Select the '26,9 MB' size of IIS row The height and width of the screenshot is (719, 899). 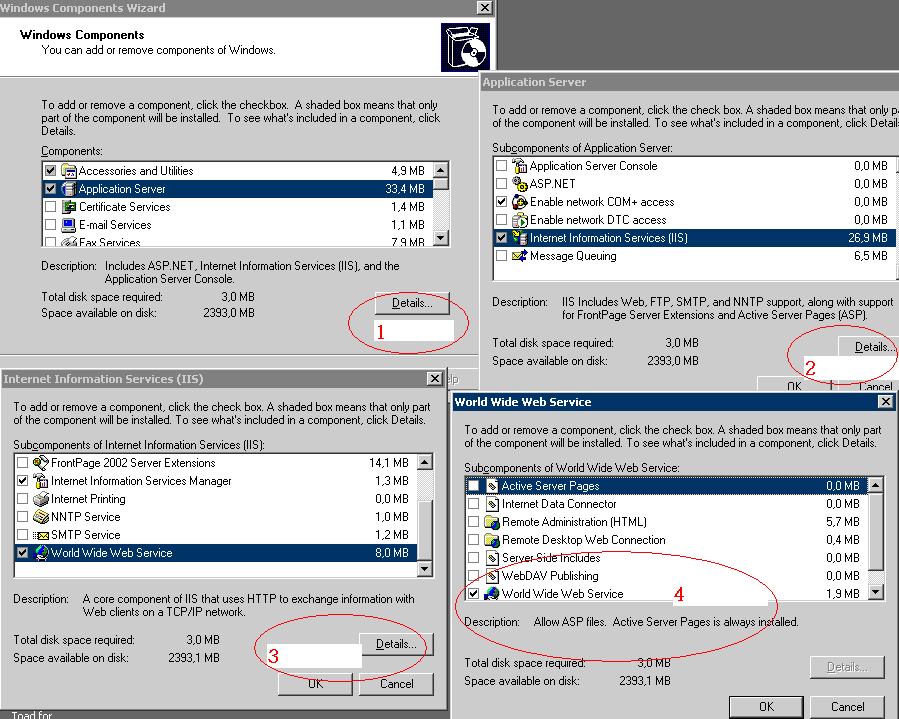(x=867, y=238)
